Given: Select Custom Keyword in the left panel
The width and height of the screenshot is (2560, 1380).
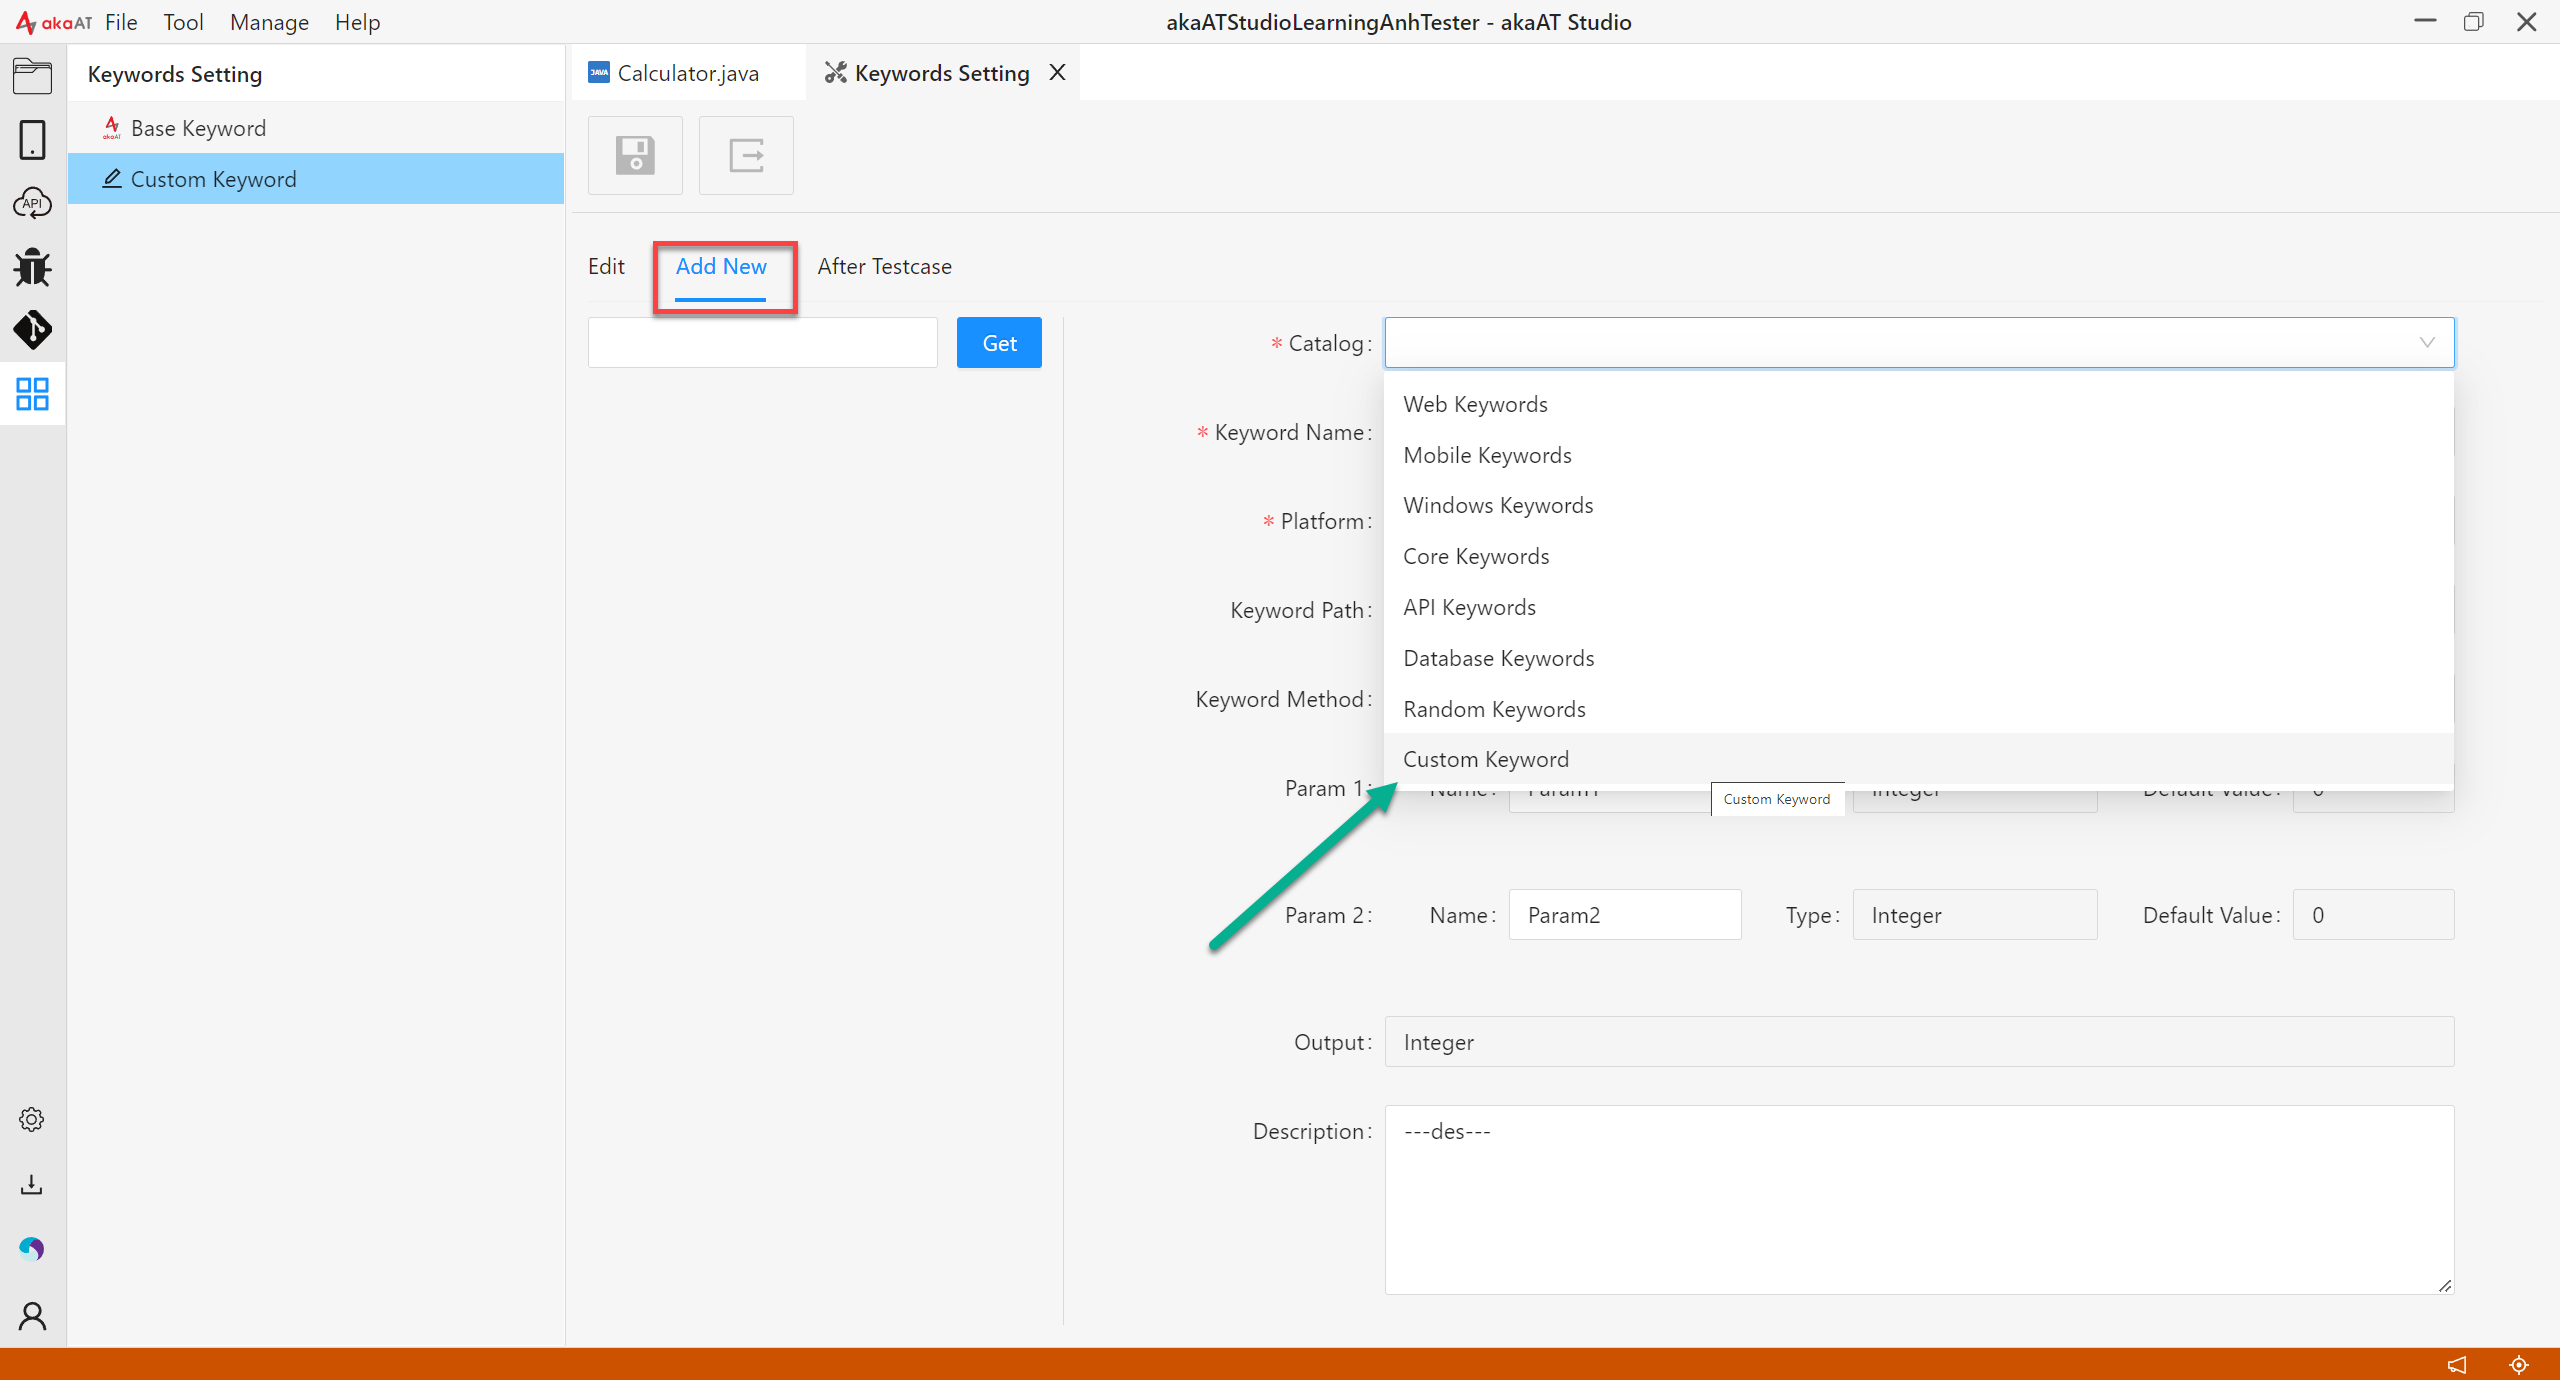Looking at the screenshot, I should click(316, 179).
